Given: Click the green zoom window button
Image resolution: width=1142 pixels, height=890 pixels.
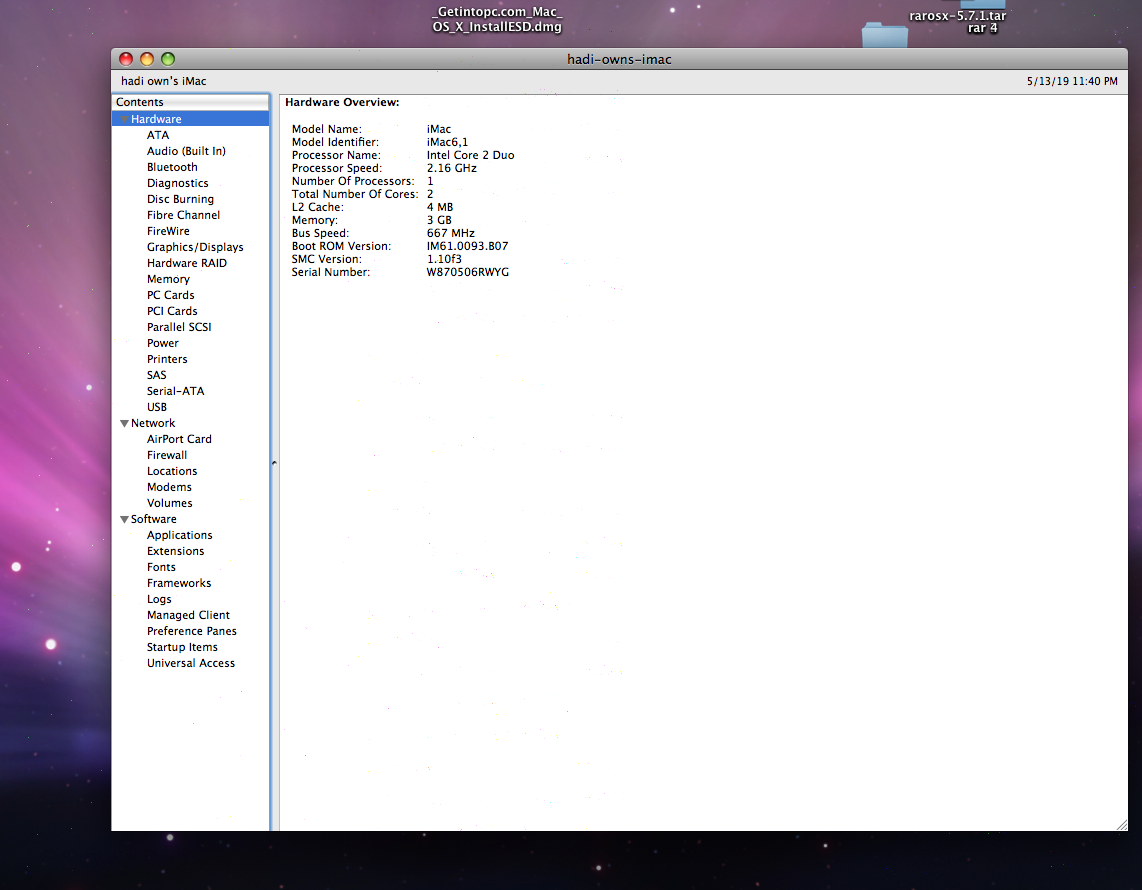Looking at the screenshot, I should tap(168, 59).
